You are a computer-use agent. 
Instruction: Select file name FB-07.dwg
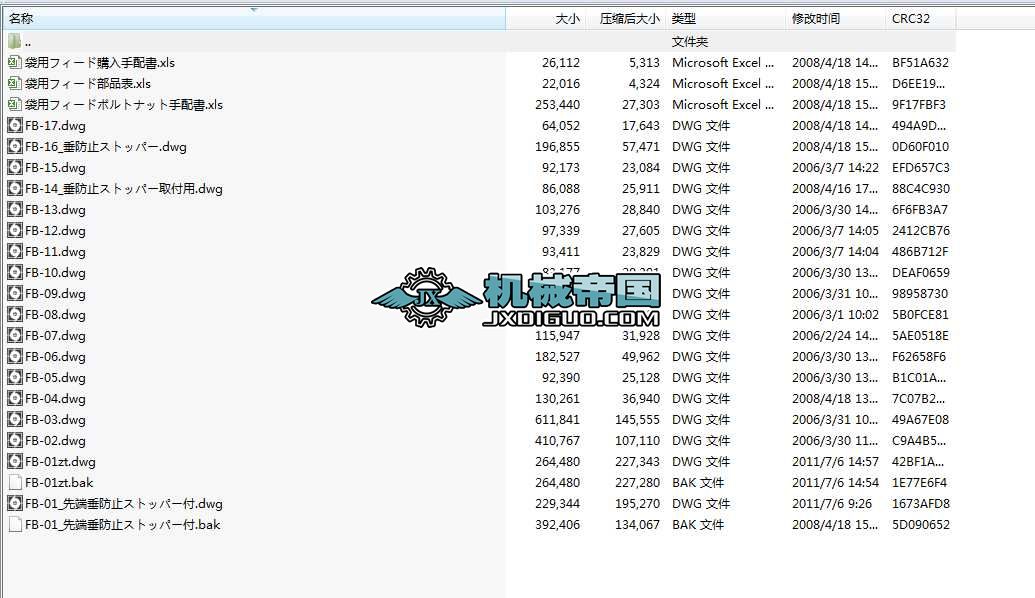55,336
